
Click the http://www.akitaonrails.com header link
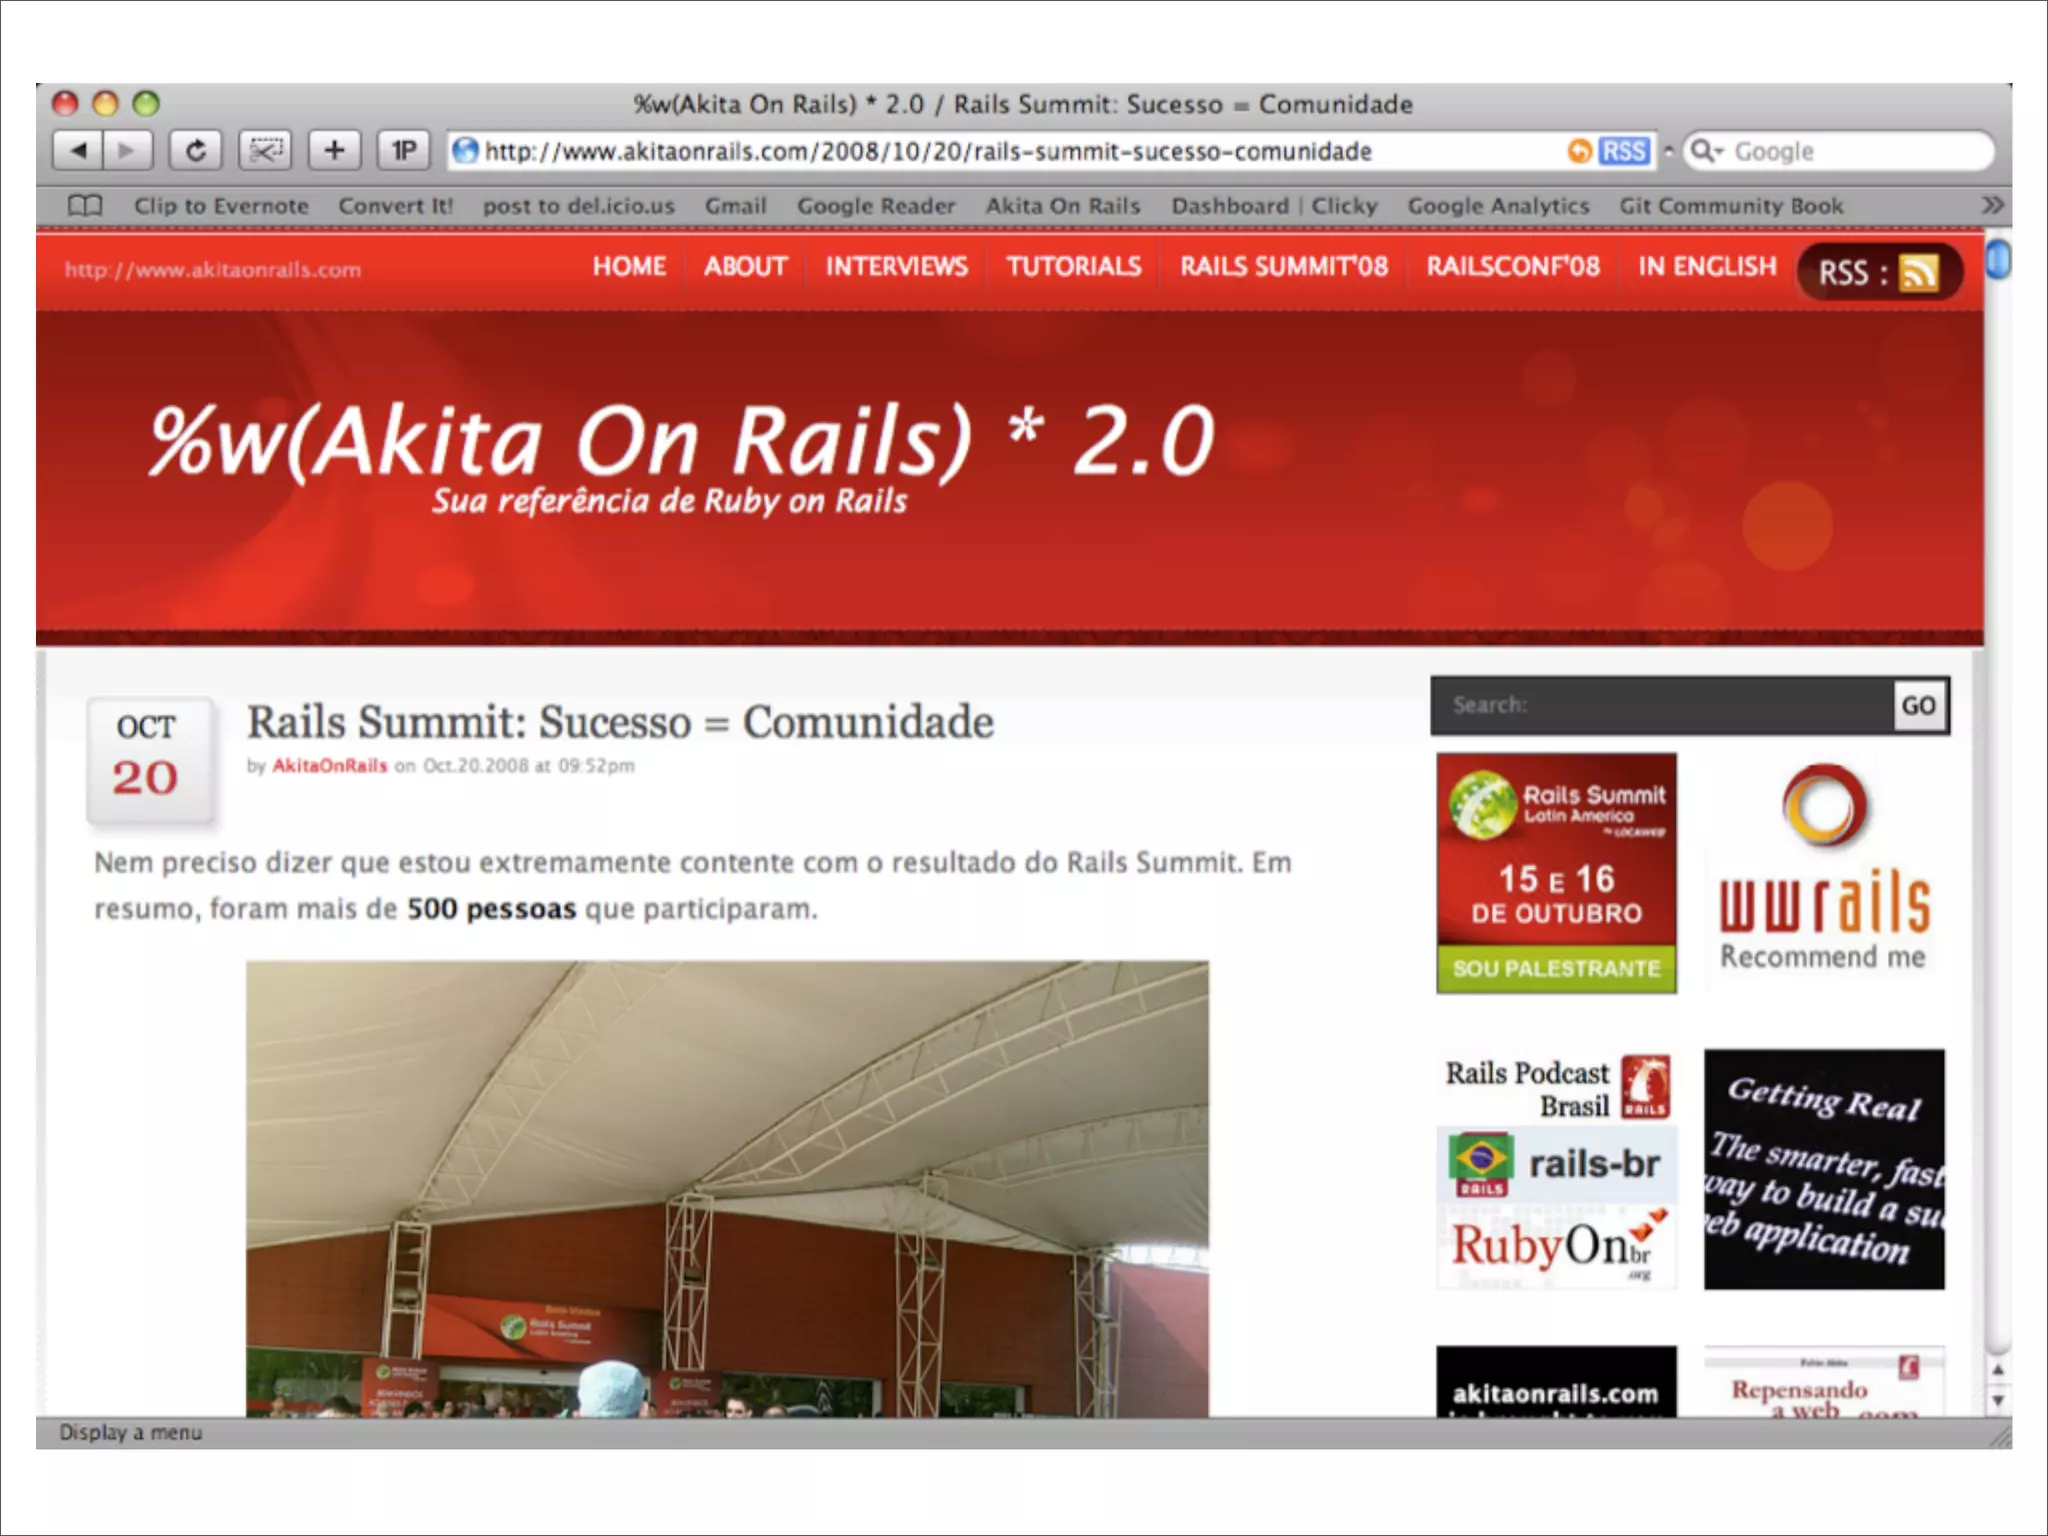coord(213,269)
